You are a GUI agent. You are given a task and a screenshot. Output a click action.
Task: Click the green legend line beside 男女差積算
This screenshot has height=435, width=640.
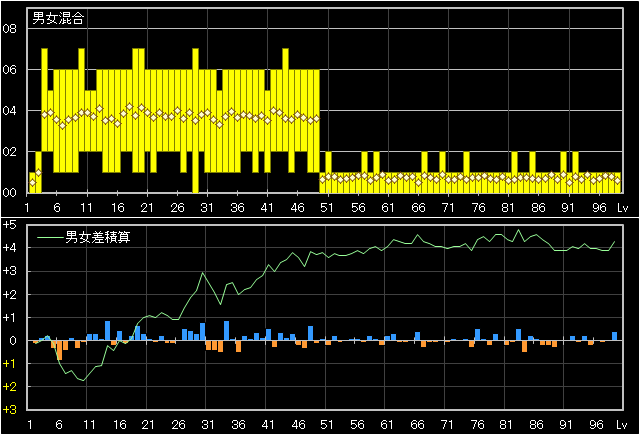(51, 237)
